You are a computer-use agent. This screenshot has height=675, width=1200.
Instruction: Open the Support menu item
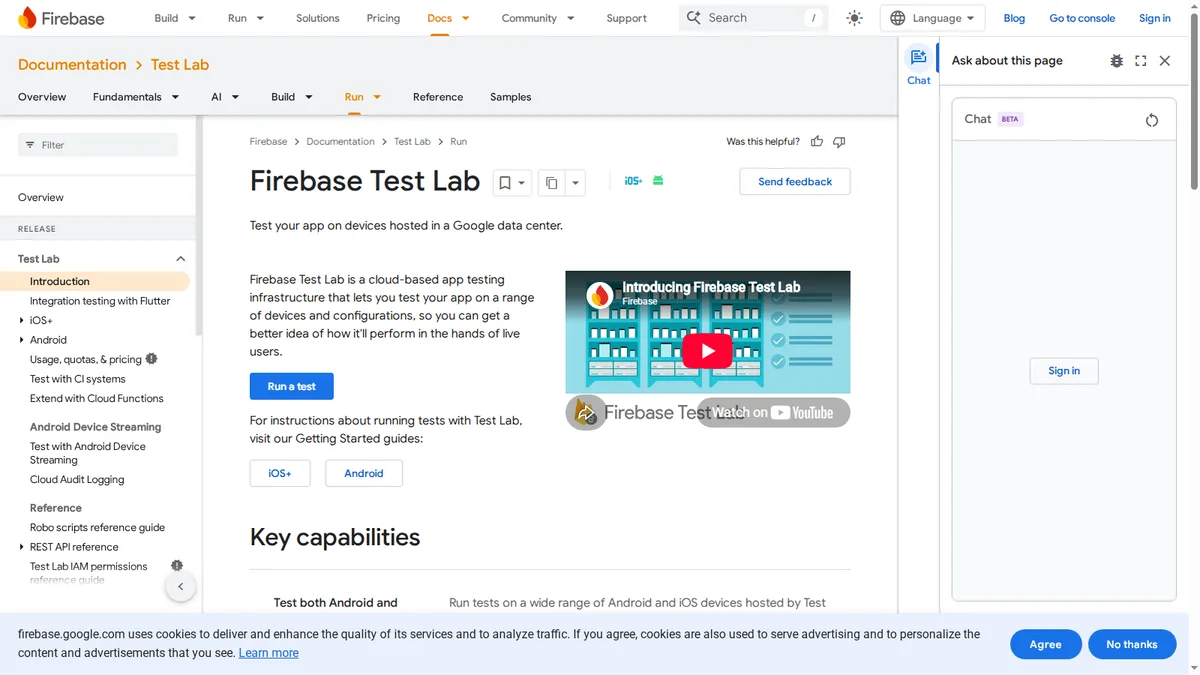(x=626, y=18)
